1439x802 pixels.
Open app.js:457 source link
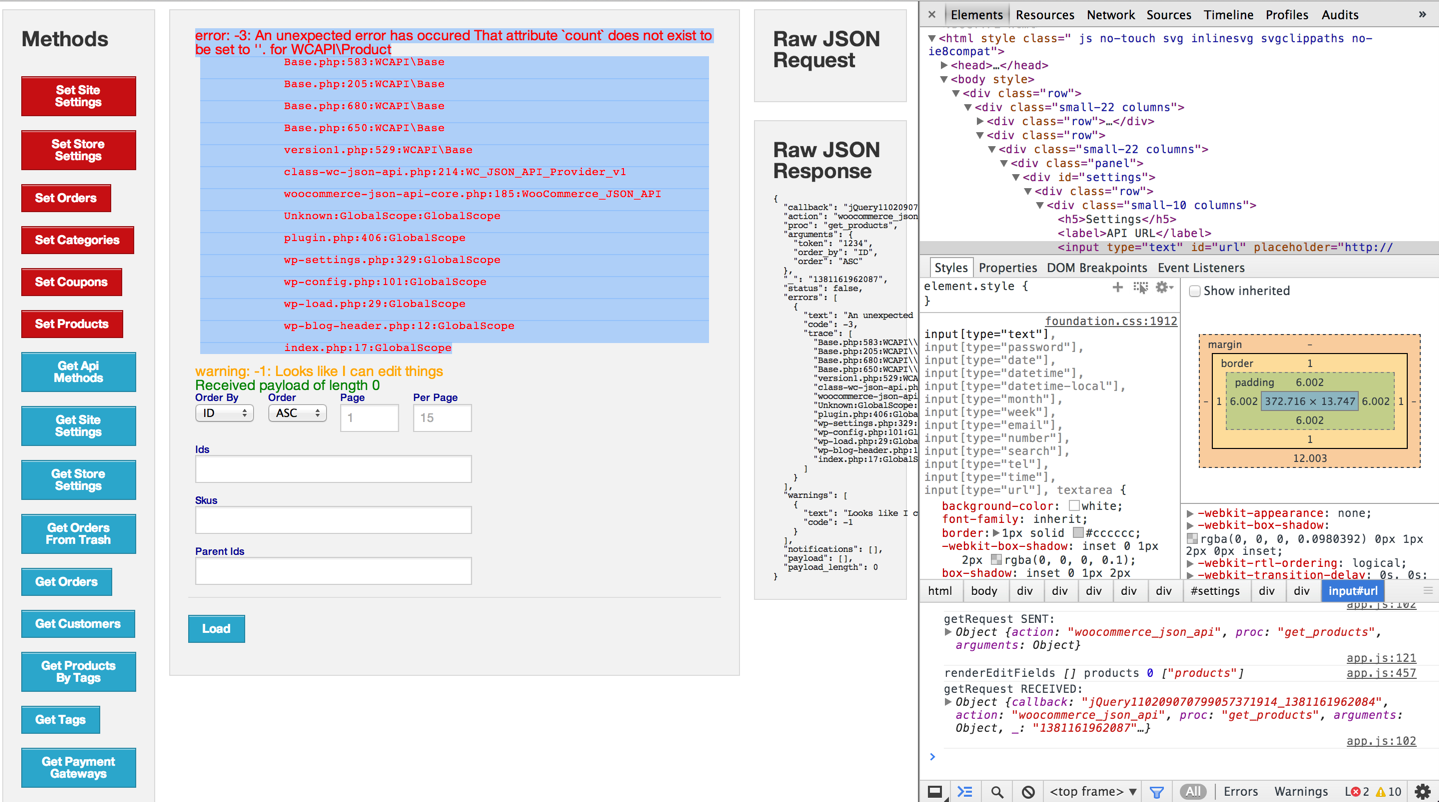[1381, 673]
